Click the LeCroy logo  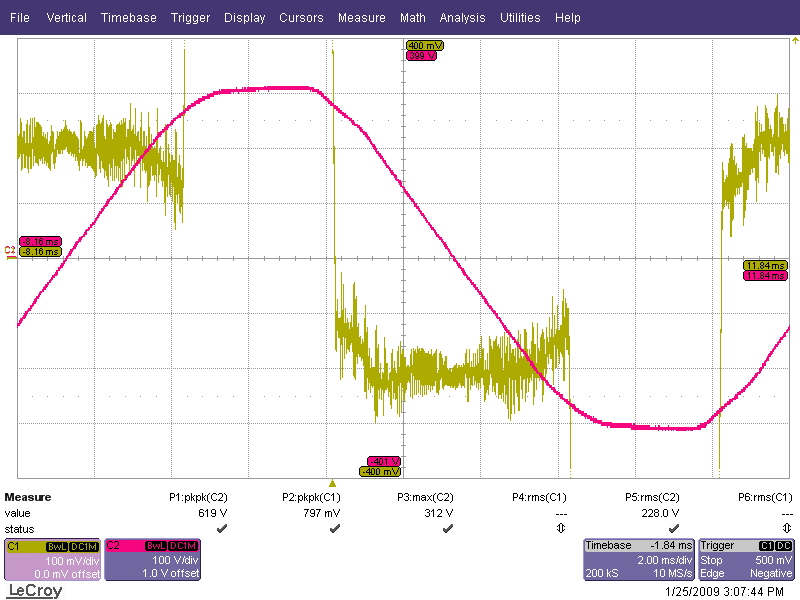tap(35, 591)
